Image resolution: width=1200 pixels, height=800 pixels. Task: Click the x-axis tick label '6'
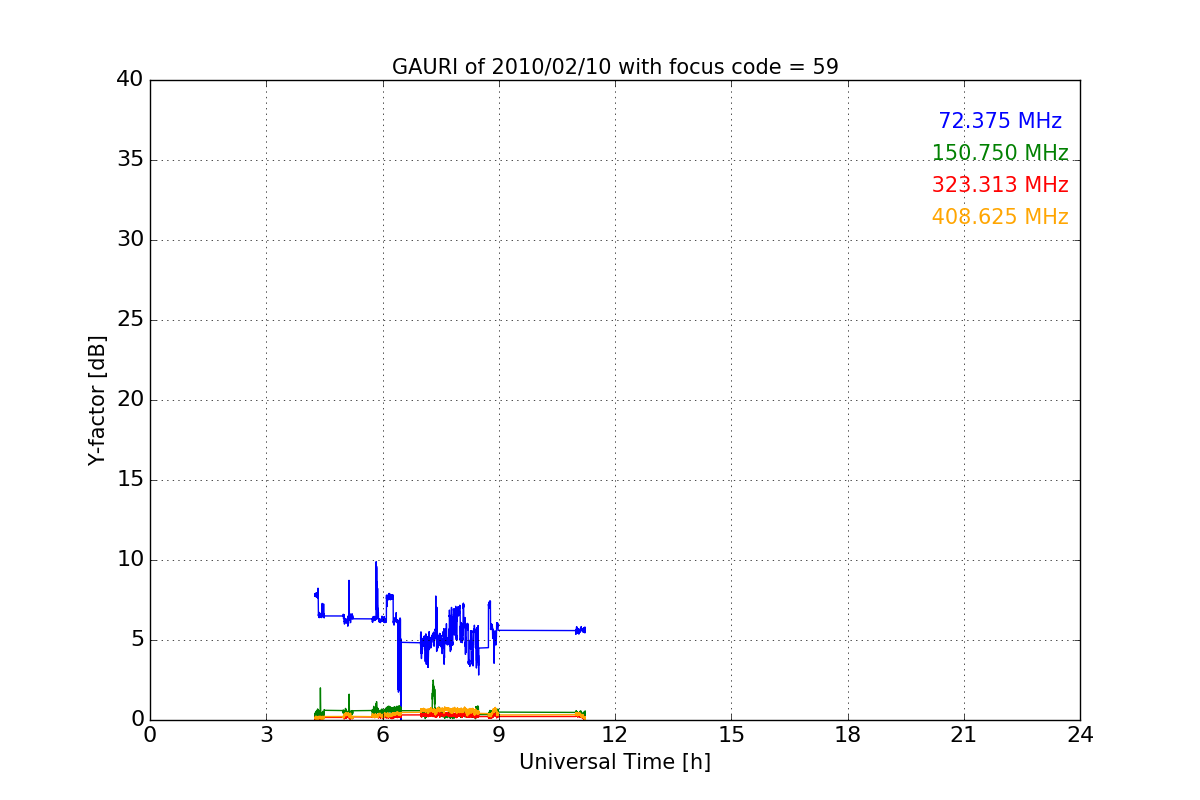(x=383, y=735)
